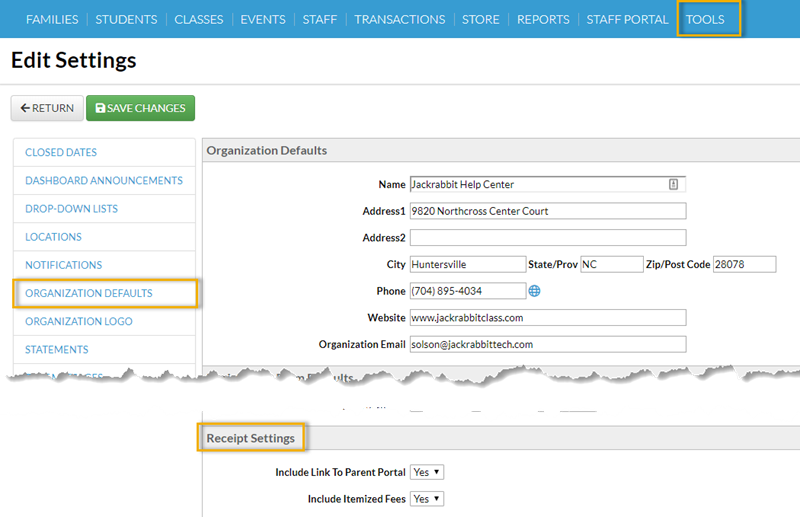Open Organization Logo settings

pos(104,321)
